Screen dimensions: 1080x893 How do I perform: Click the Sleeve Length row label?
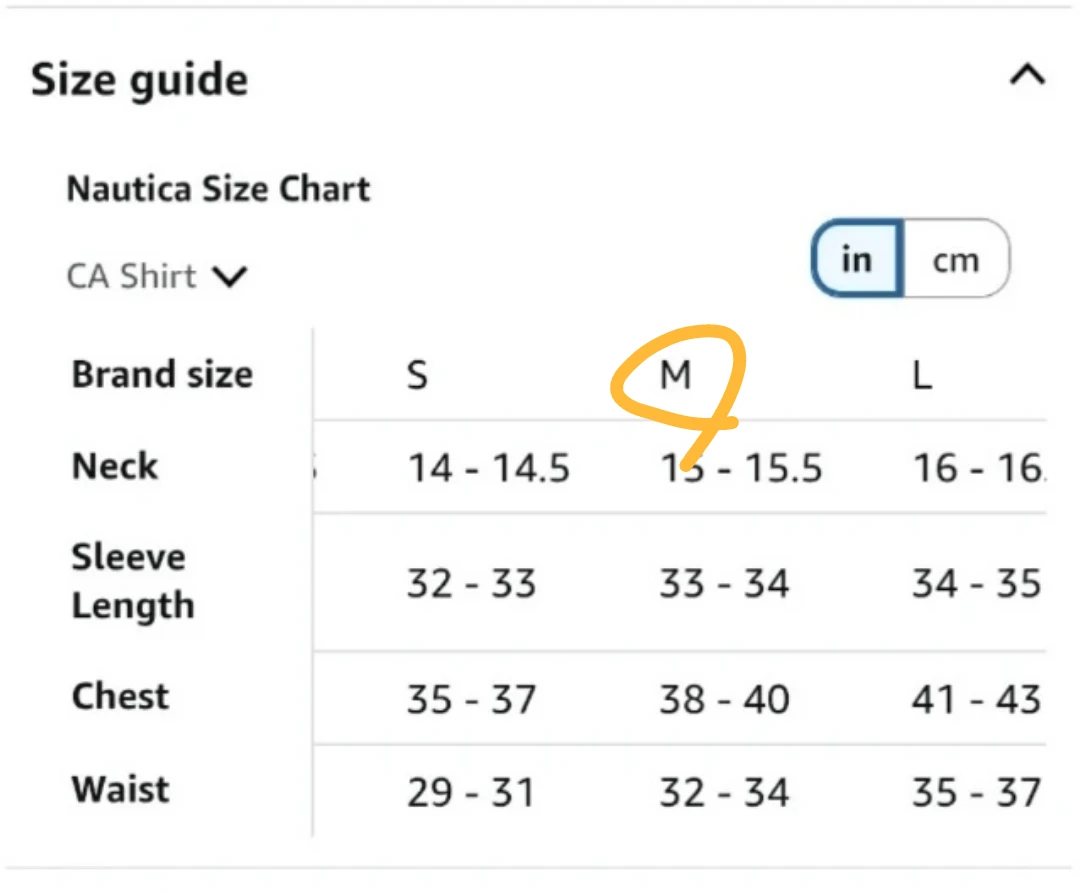[x=132, y=581]
